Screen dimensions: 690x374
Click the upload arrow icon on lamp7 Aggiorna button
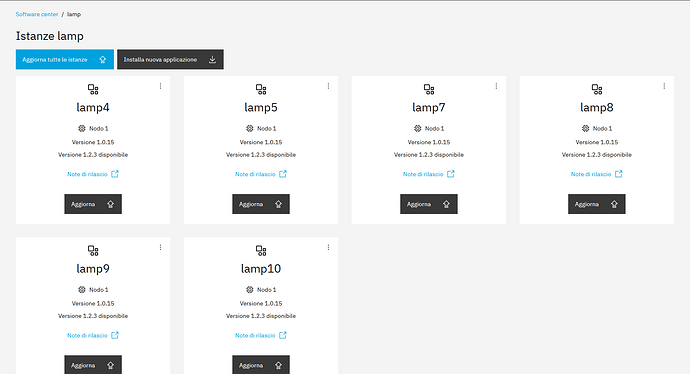click(446, 204)
